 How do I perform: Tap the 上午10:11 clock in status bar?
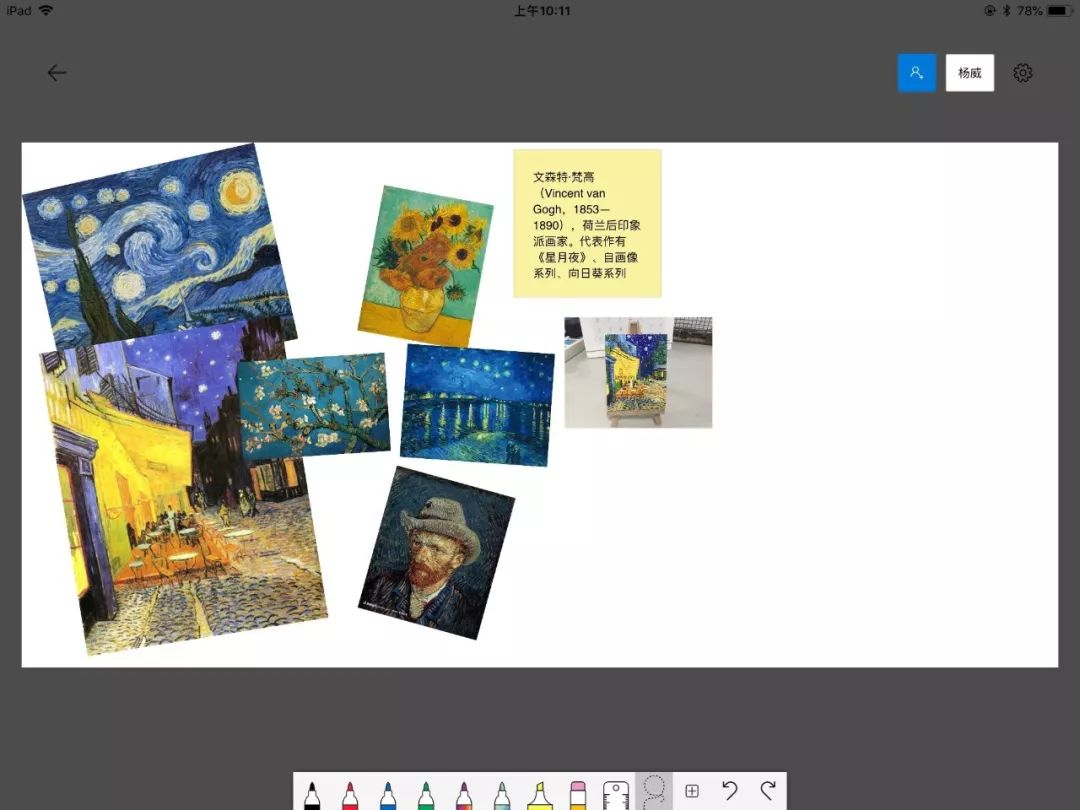[542, 10]
